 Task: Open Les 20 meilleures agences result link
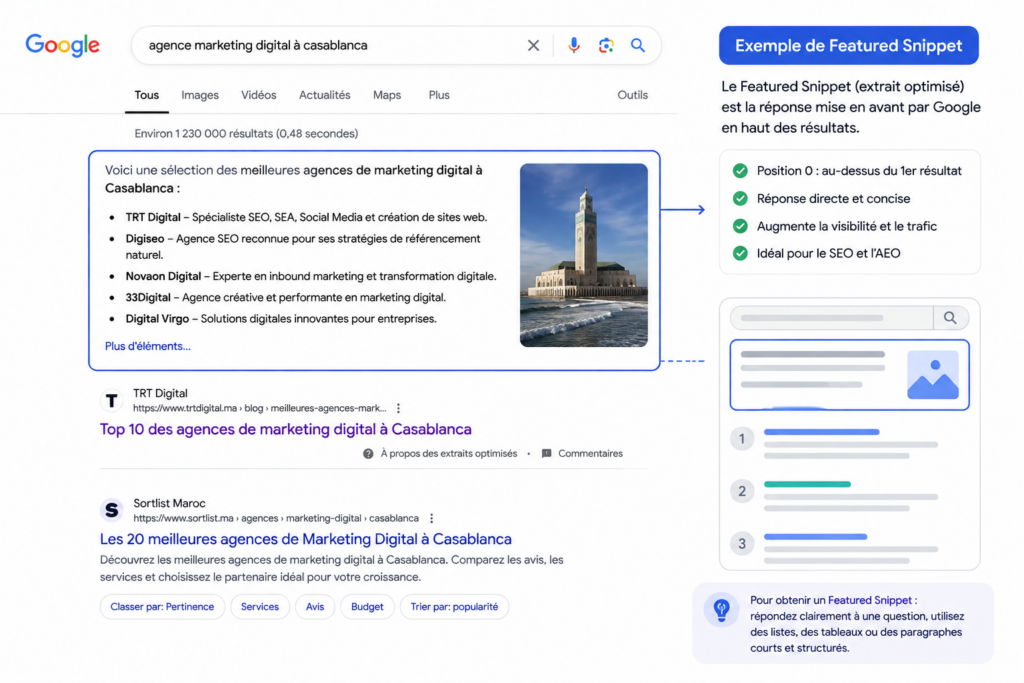306,539
